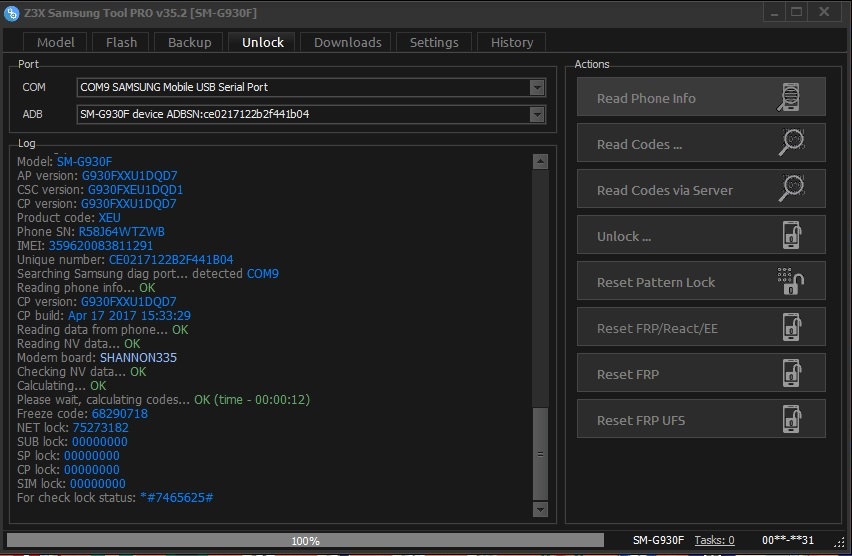This screenshot has height=556, width=852.
Task: Click the SIM lock 00000000 value
Action: point(98,484)
